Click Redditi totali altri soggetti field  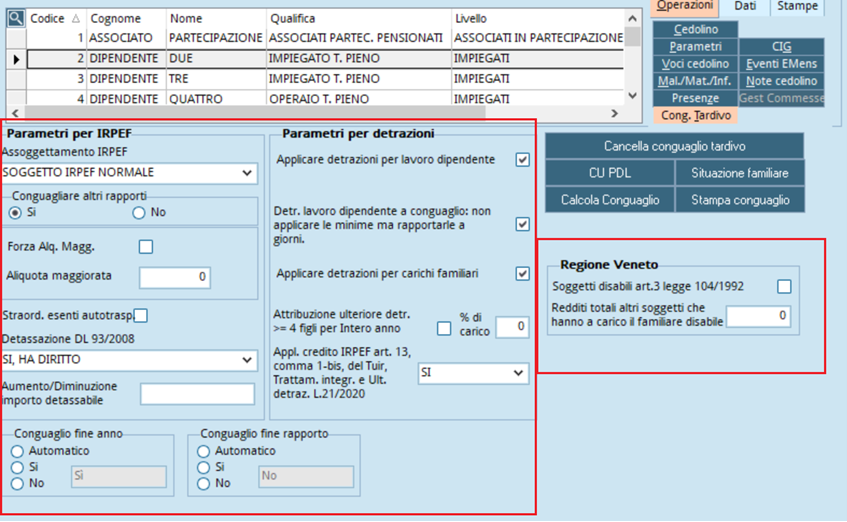point(758,316)
